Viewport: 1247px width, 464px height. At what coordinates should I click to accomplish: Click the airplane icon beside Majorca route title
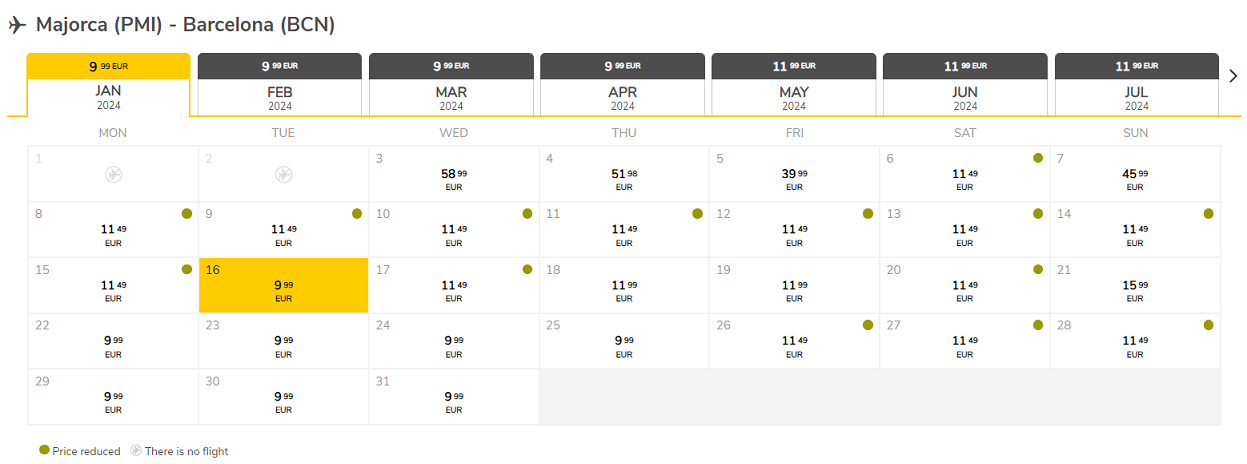17,25
